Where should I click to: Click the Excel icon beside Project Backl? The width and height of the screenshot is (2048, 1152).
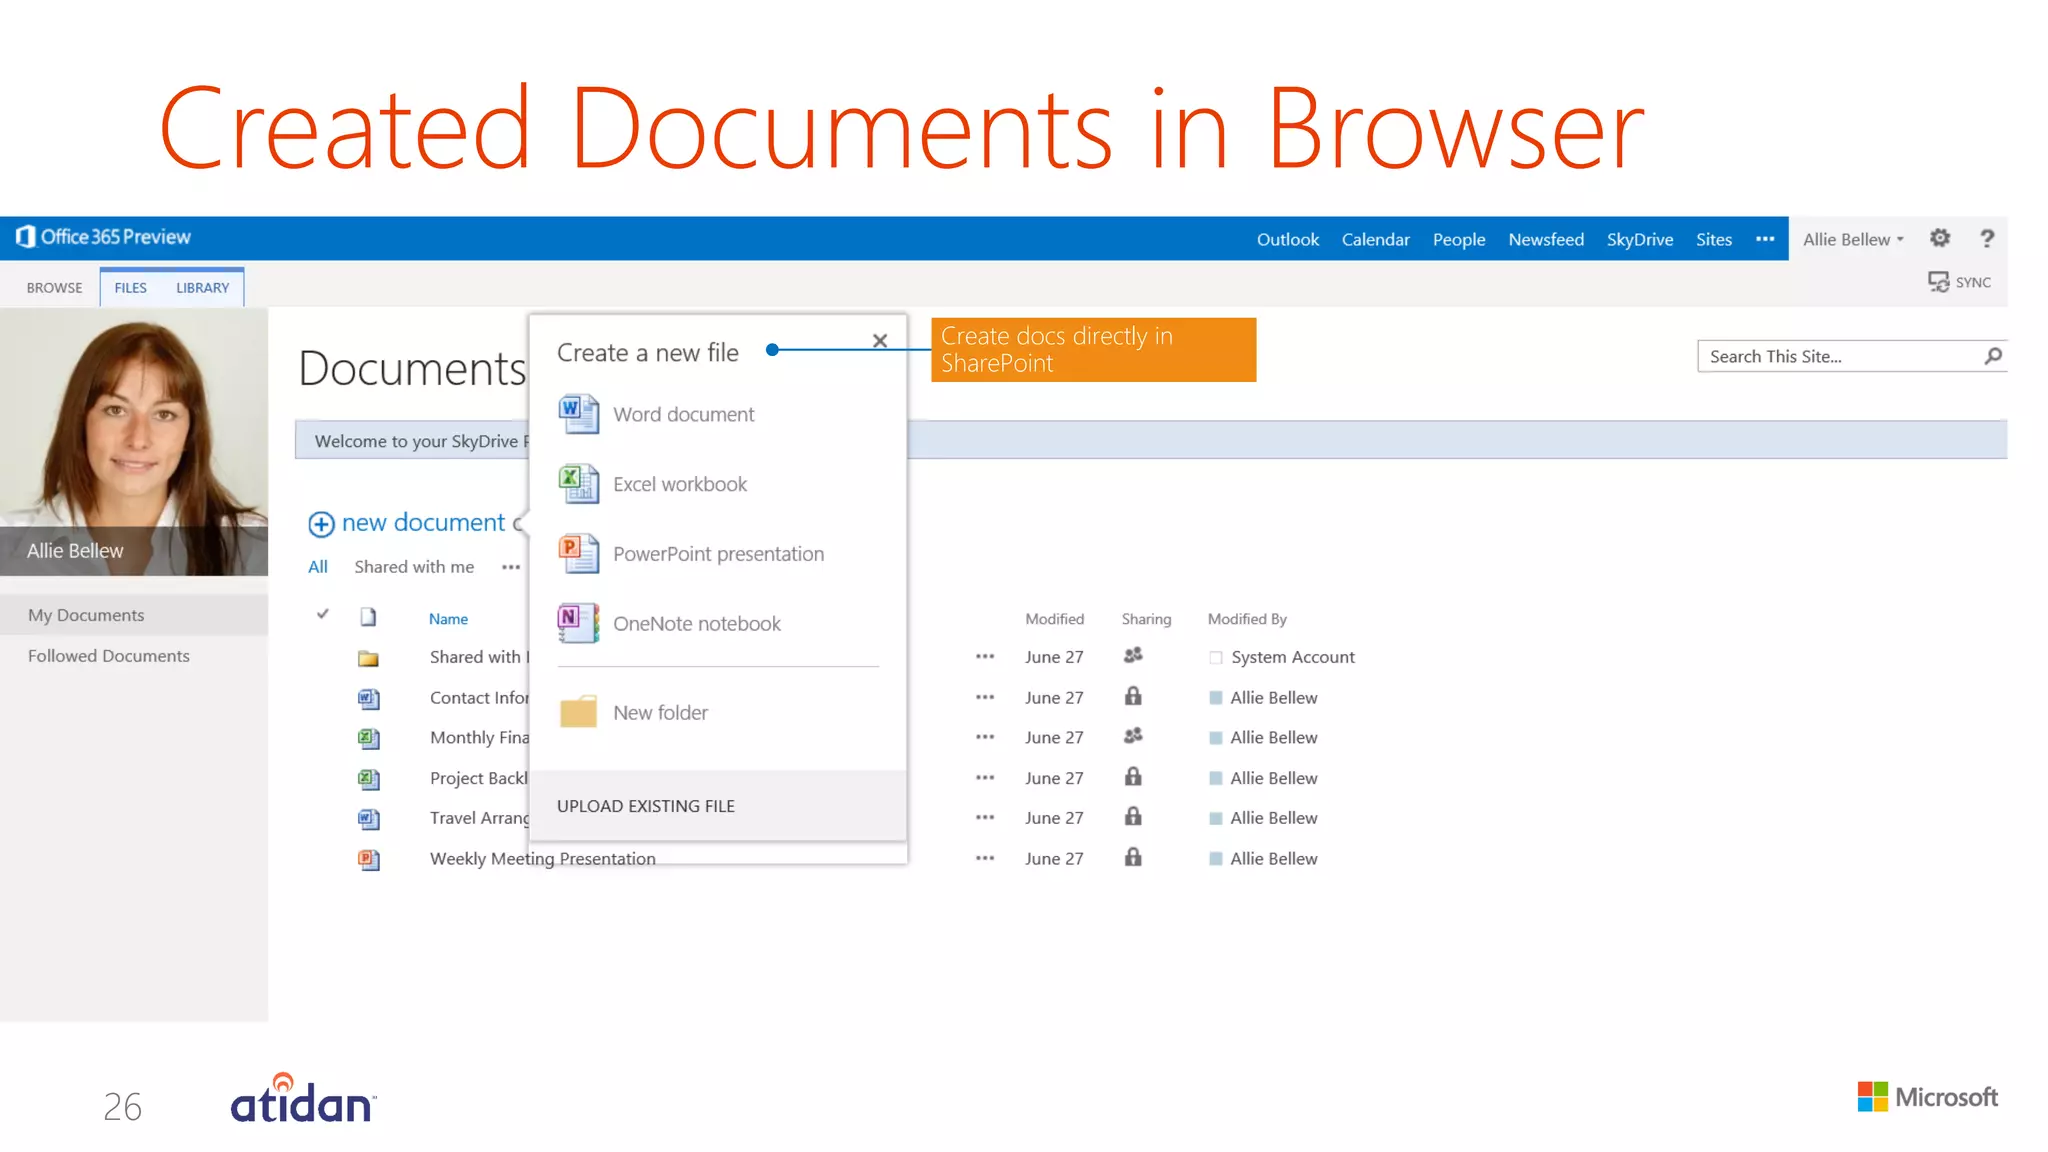[369, 778]
